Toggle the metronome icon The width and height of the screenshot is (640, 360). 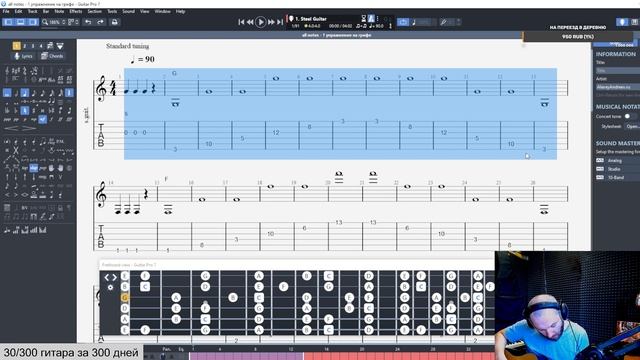coord(371,18)
